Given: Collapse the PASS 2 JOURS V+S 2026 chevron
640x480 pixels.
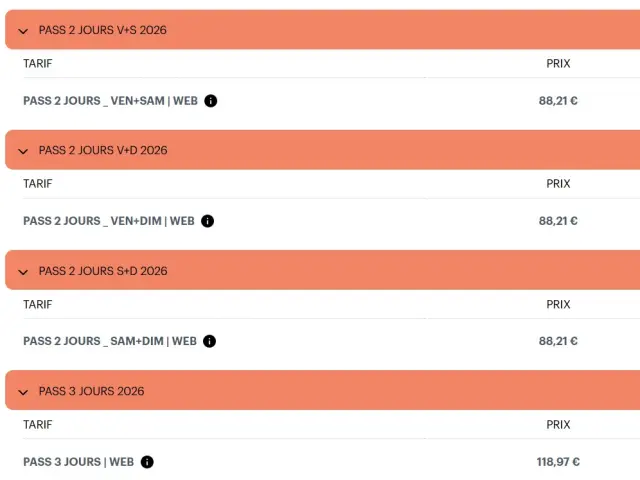Looking at the screenshot, I should click(x=23, y=31).
